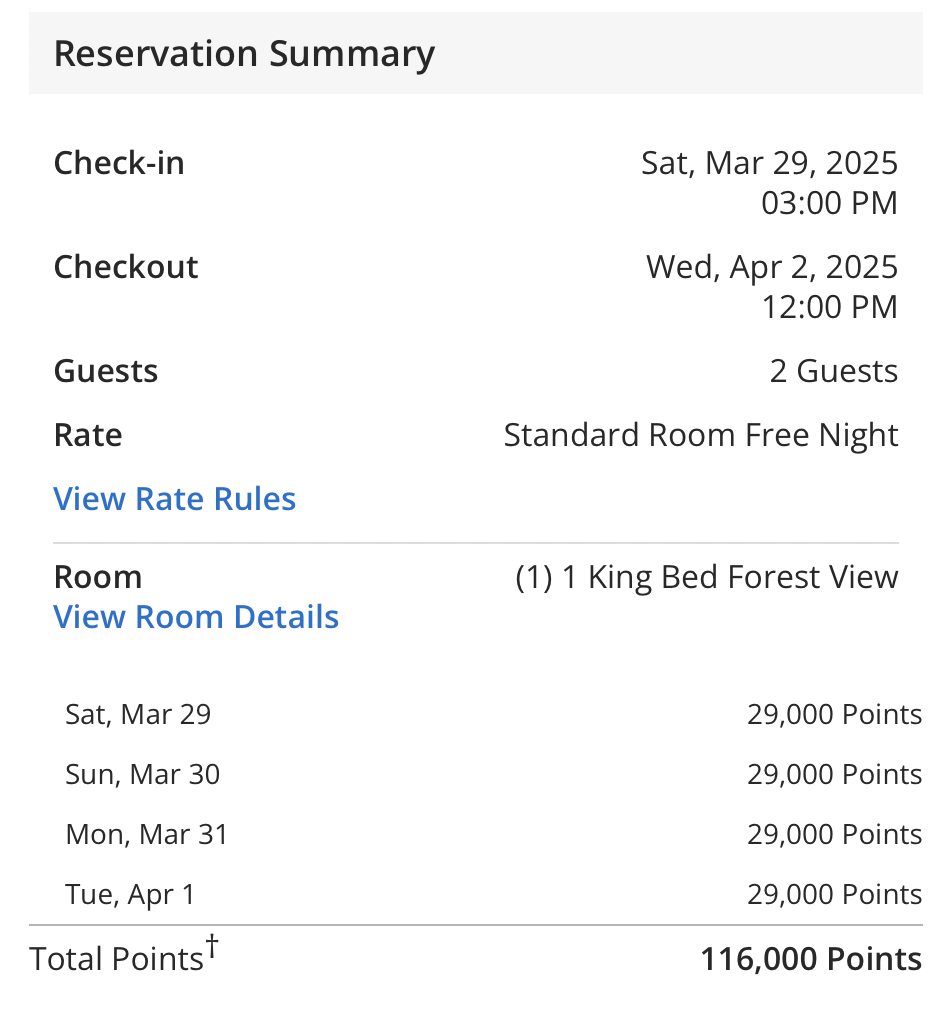
Task: Click the Total Points label
Action: (116, 959)
